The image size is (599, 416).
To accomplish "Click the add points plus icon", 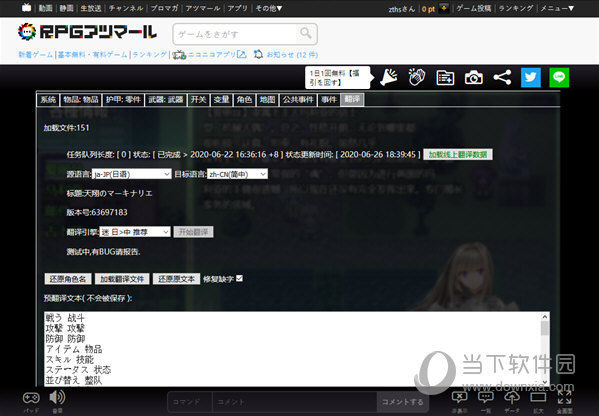I will [x=444, y=8].
